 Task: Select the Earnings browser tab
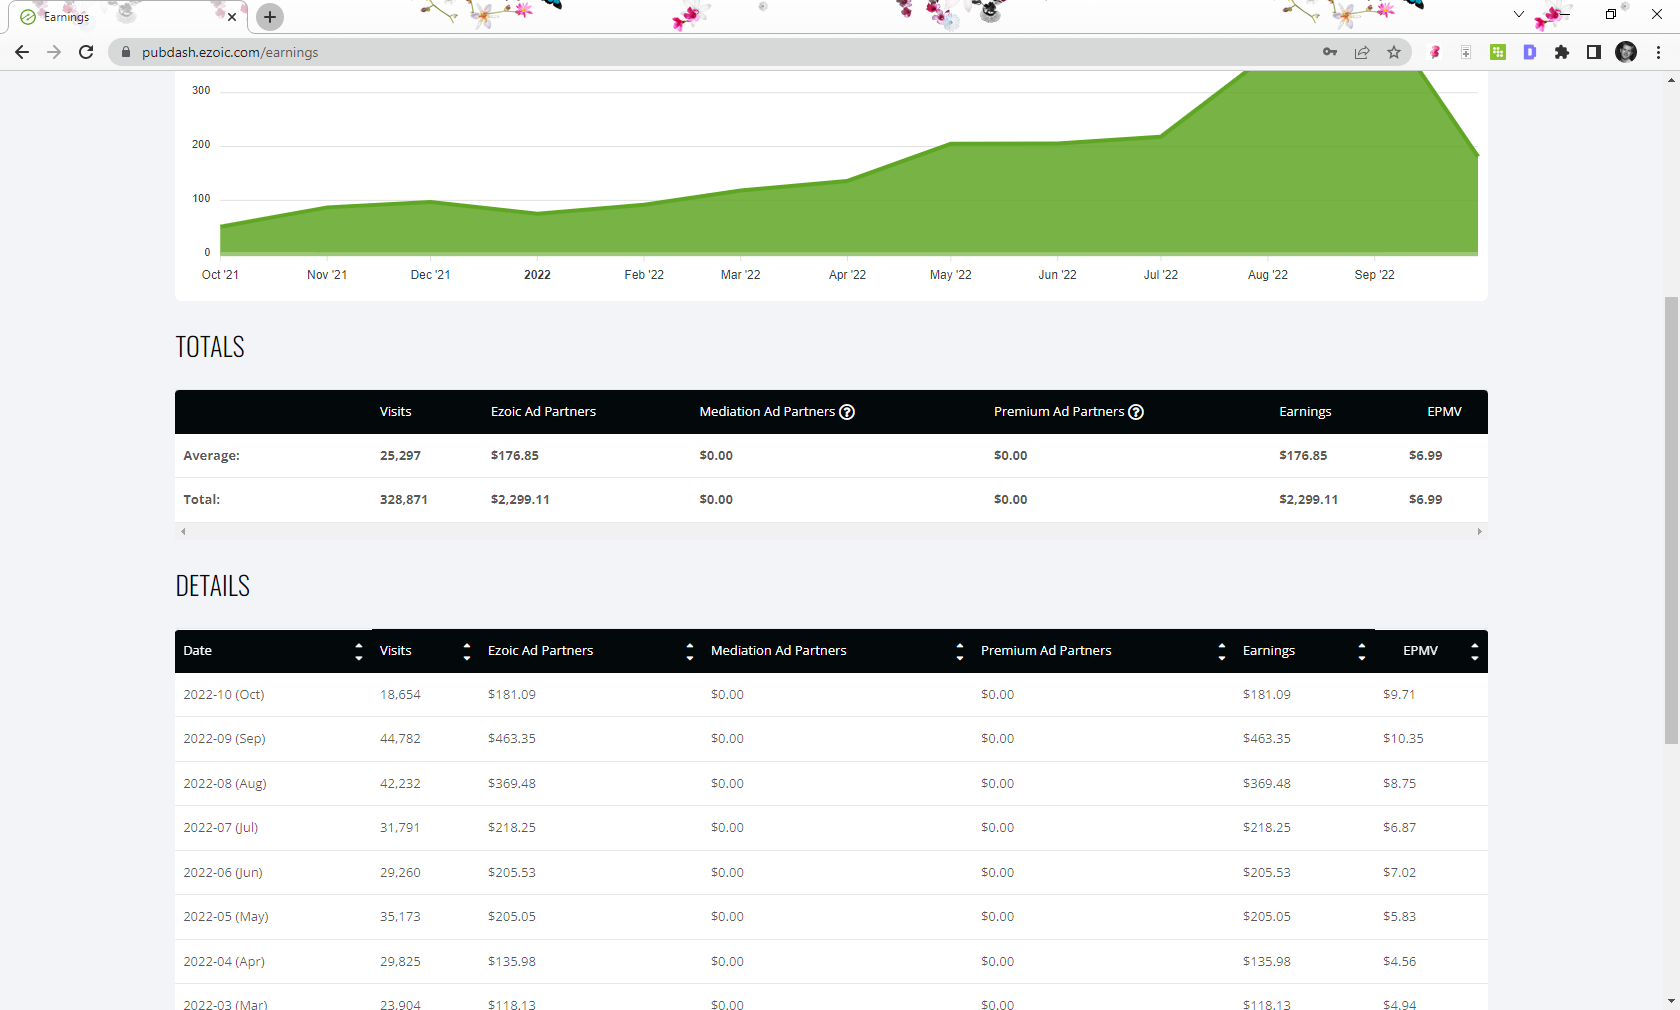click(129, 17)
